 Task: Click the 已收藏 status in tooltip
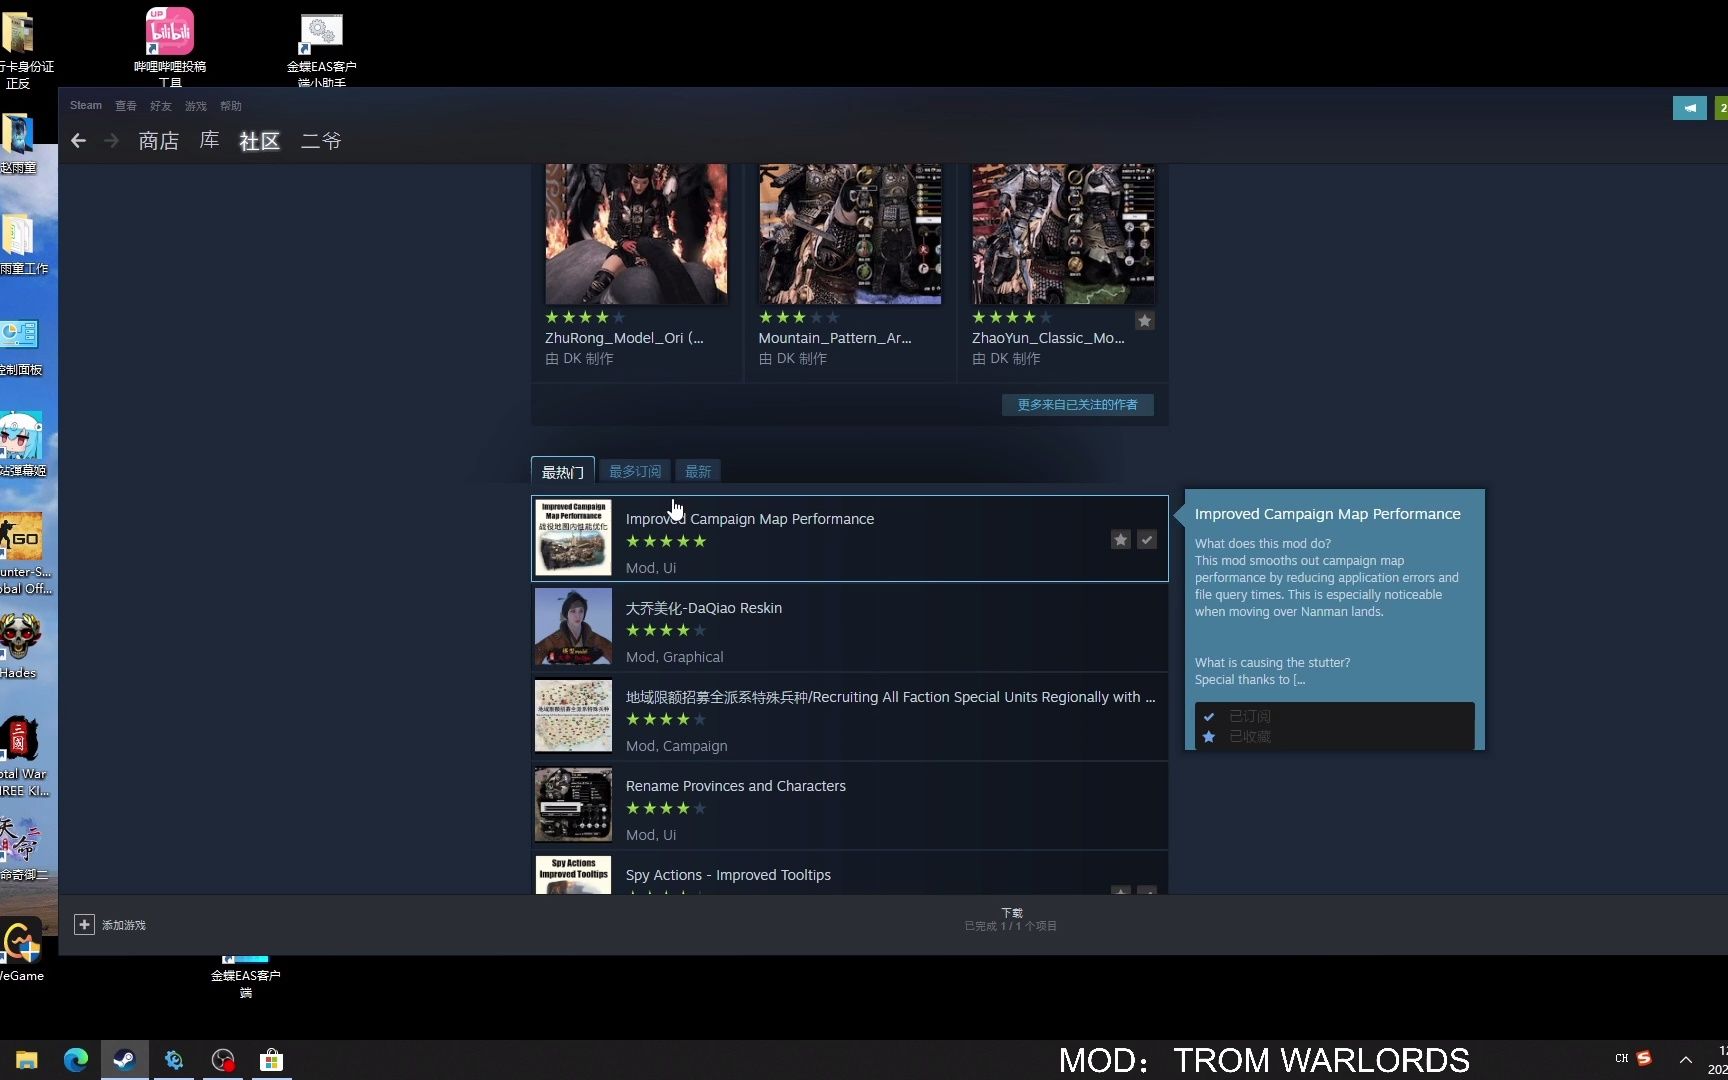(1250, 736)
